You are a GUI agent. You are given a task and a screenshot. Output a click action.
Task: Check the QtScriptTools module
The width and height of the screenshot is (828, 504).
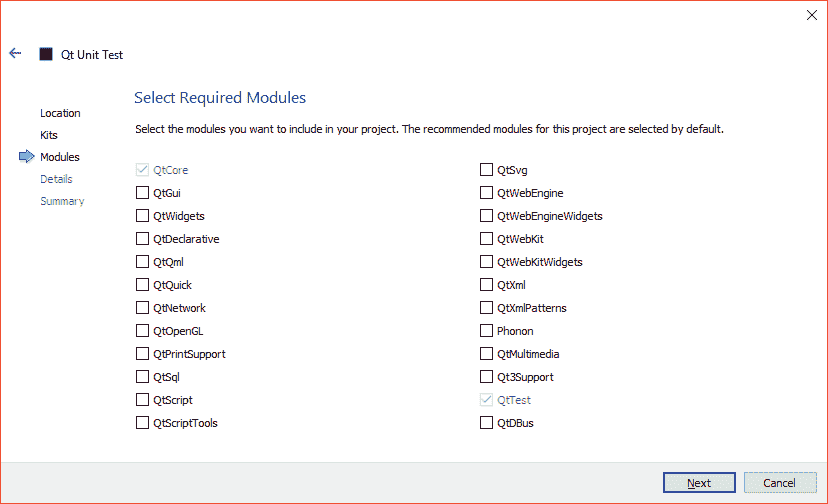pos(142,423)
